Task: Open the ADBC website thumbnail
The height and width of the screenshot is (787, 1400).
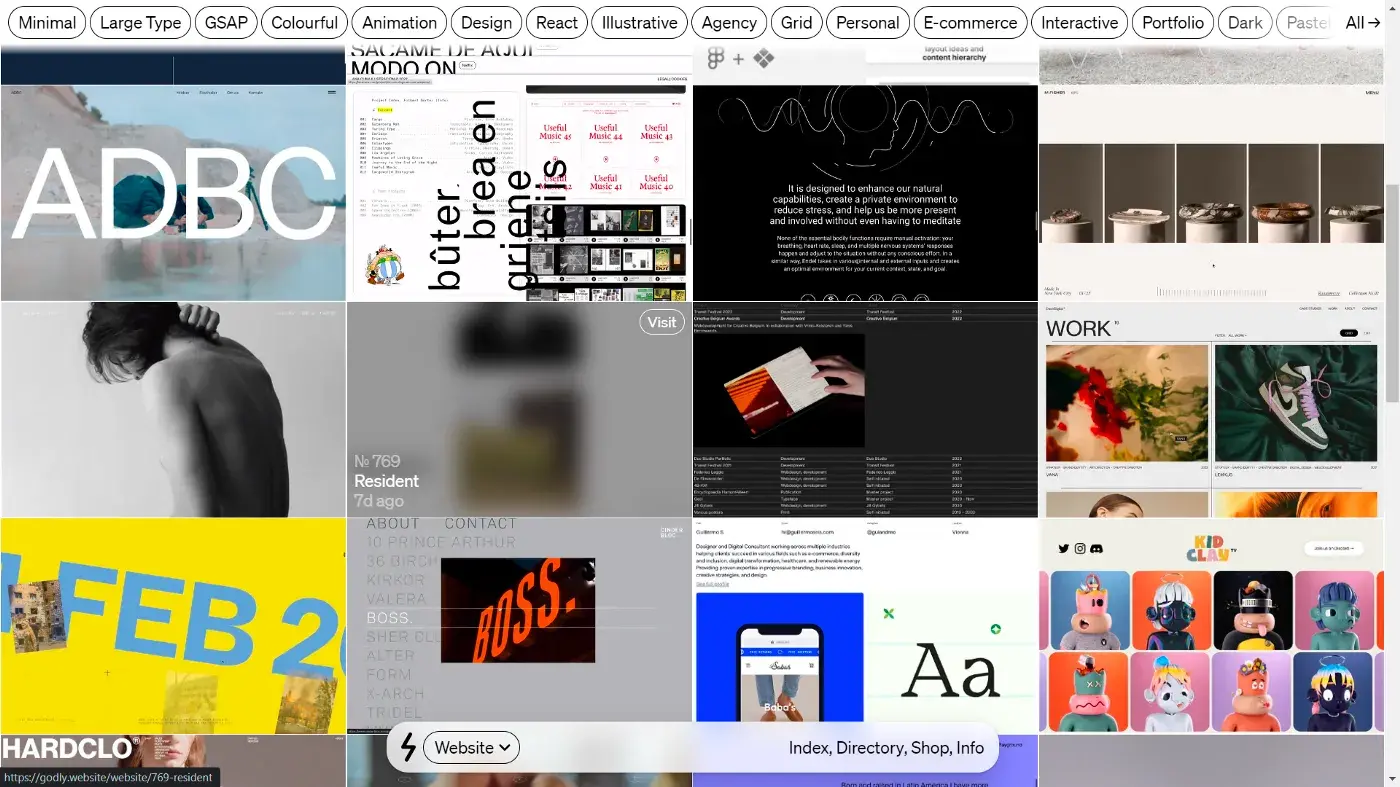Action: (173, 193)
